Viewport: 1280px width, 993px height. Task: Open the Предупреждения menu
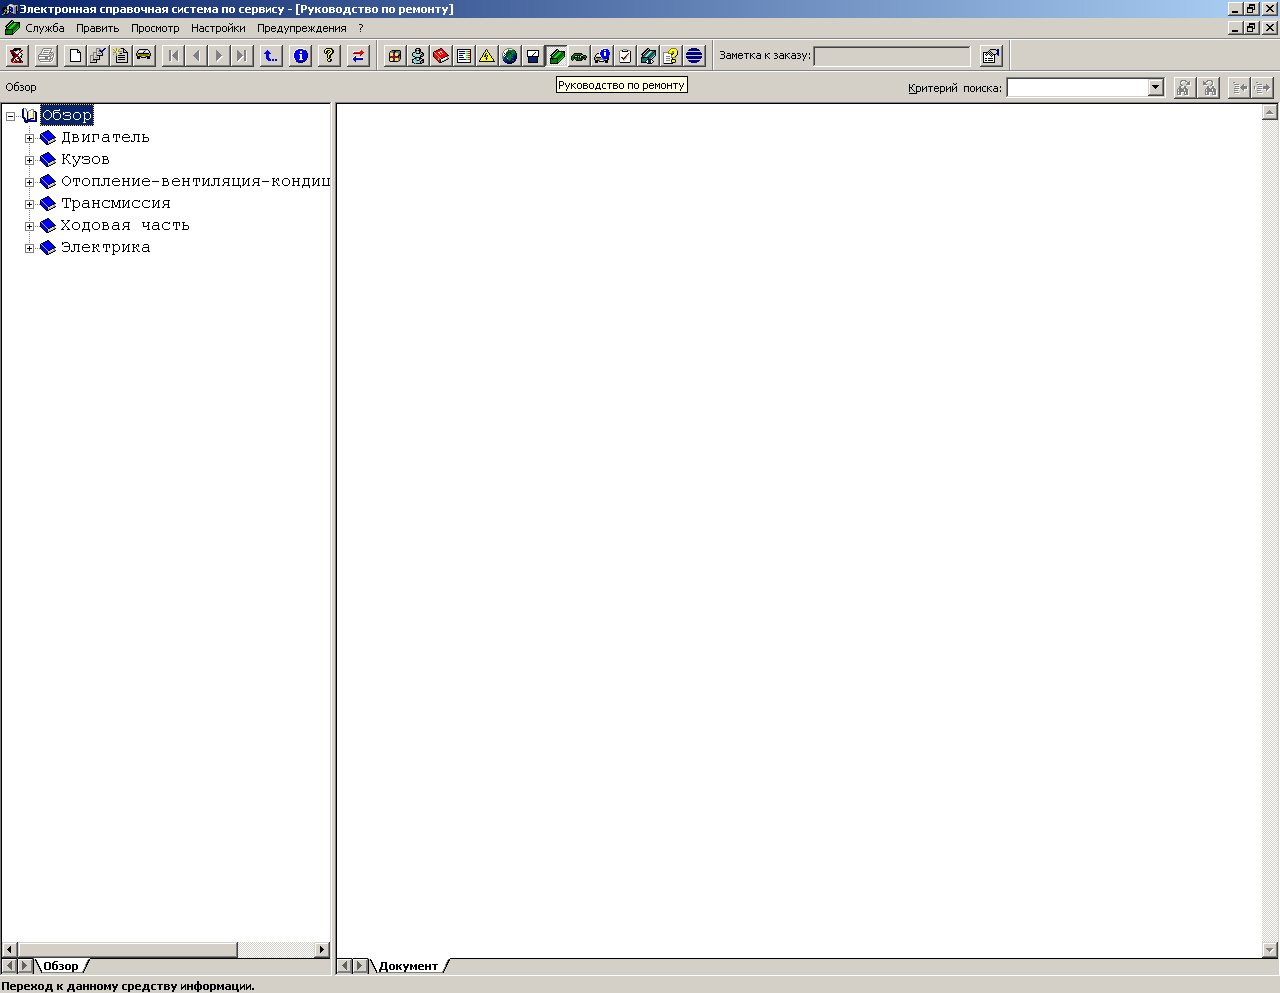[302, 28]
